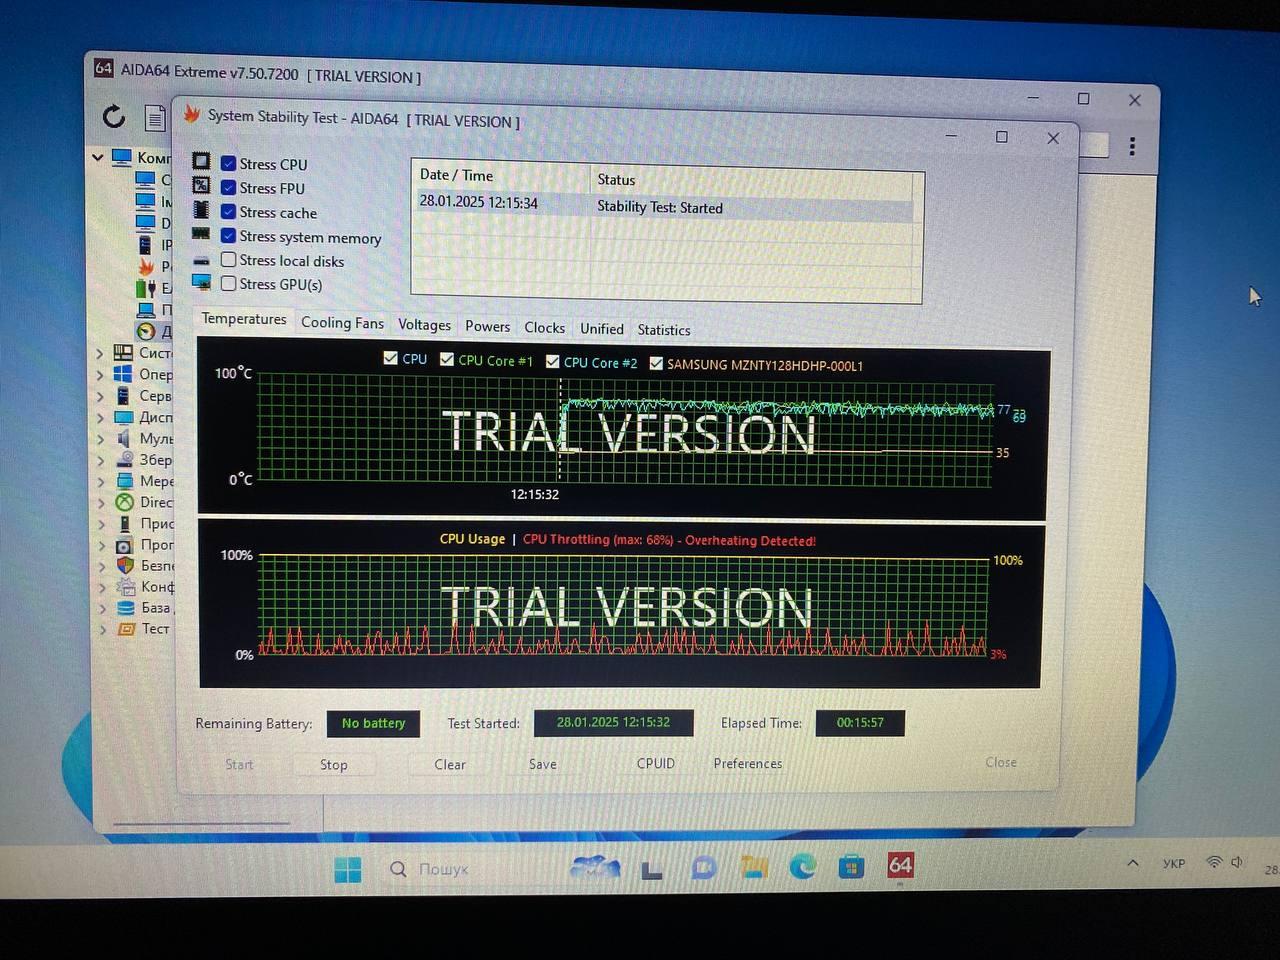Click the Clear button
Screen dimensions: 1280x960
coord(450,764)
